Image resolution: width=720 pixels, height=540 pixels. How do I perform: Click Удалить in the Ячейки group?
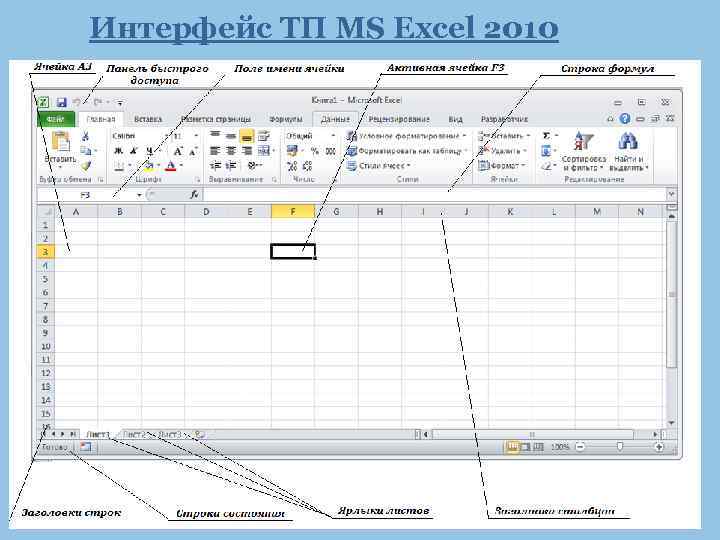501,151
